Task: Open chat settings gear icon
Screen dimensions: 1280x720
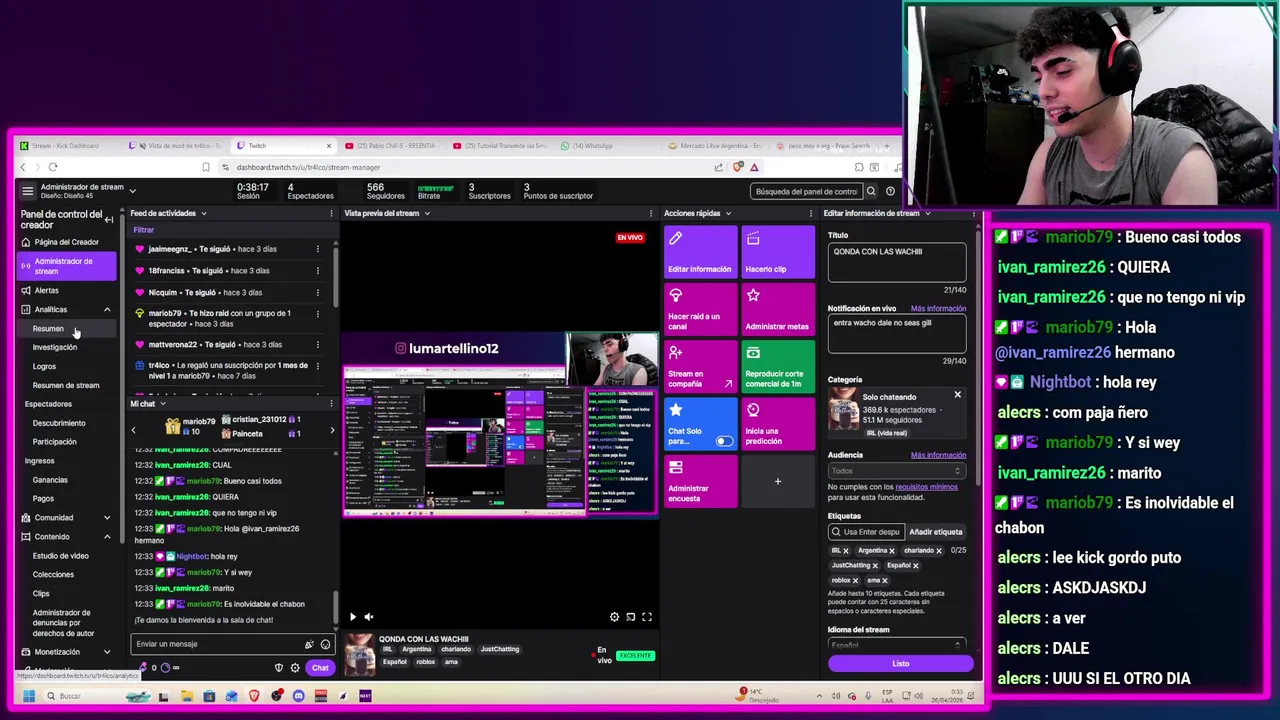Action: click(x=295, y=668)
